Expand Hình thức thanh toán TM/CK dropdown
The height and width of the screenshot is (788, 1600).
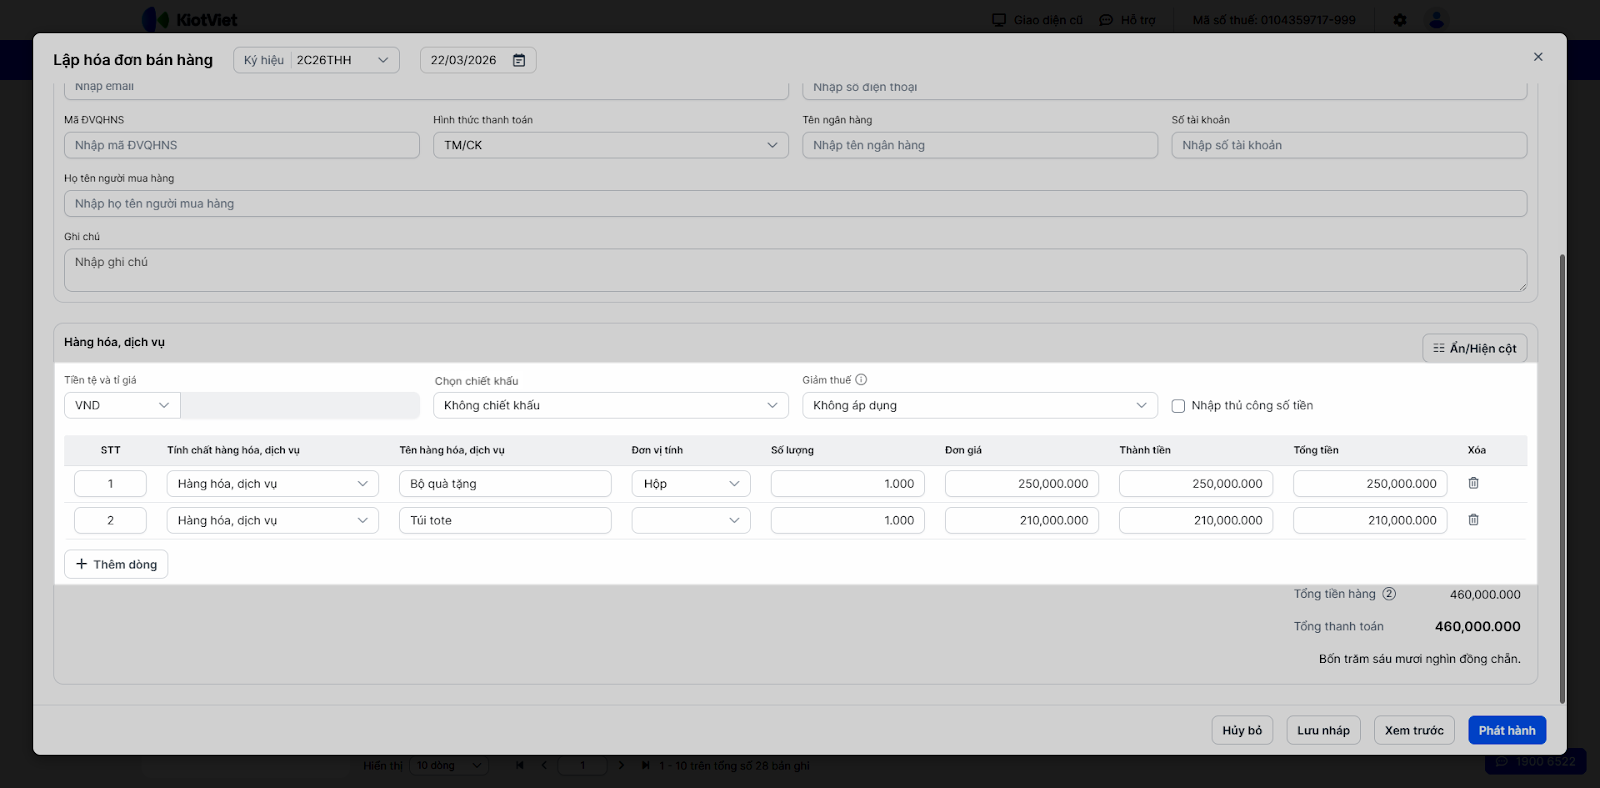(x=610, y=145)
